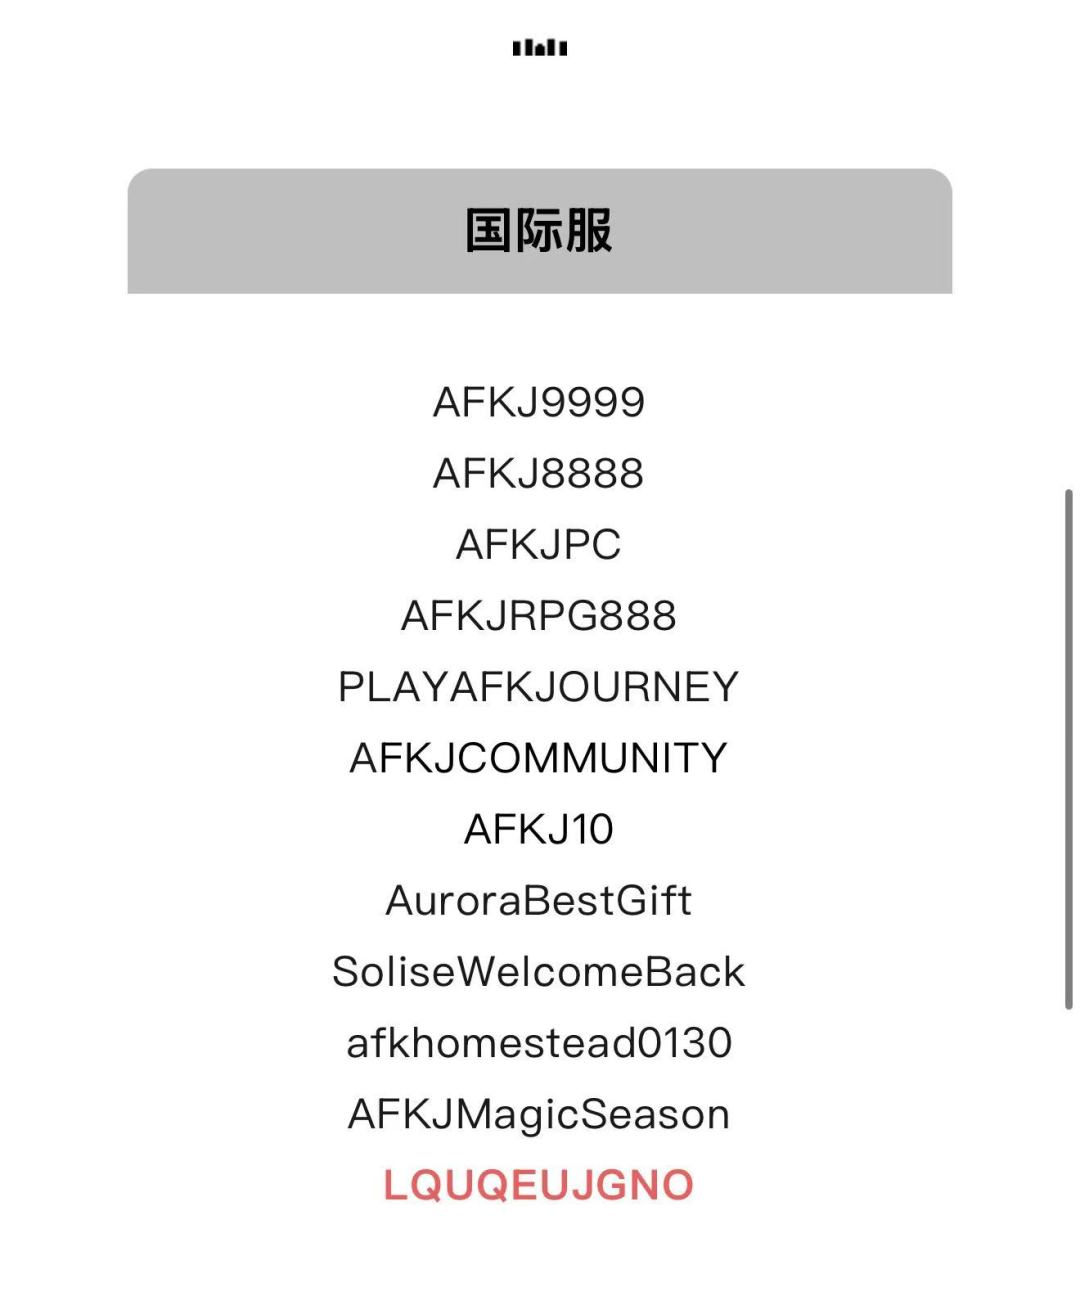The height and width of the screenshot is (1296, 1080).
Task: Click the afkhomestead0130 code
Action: pyautogui.click(x=539, y=1043)
